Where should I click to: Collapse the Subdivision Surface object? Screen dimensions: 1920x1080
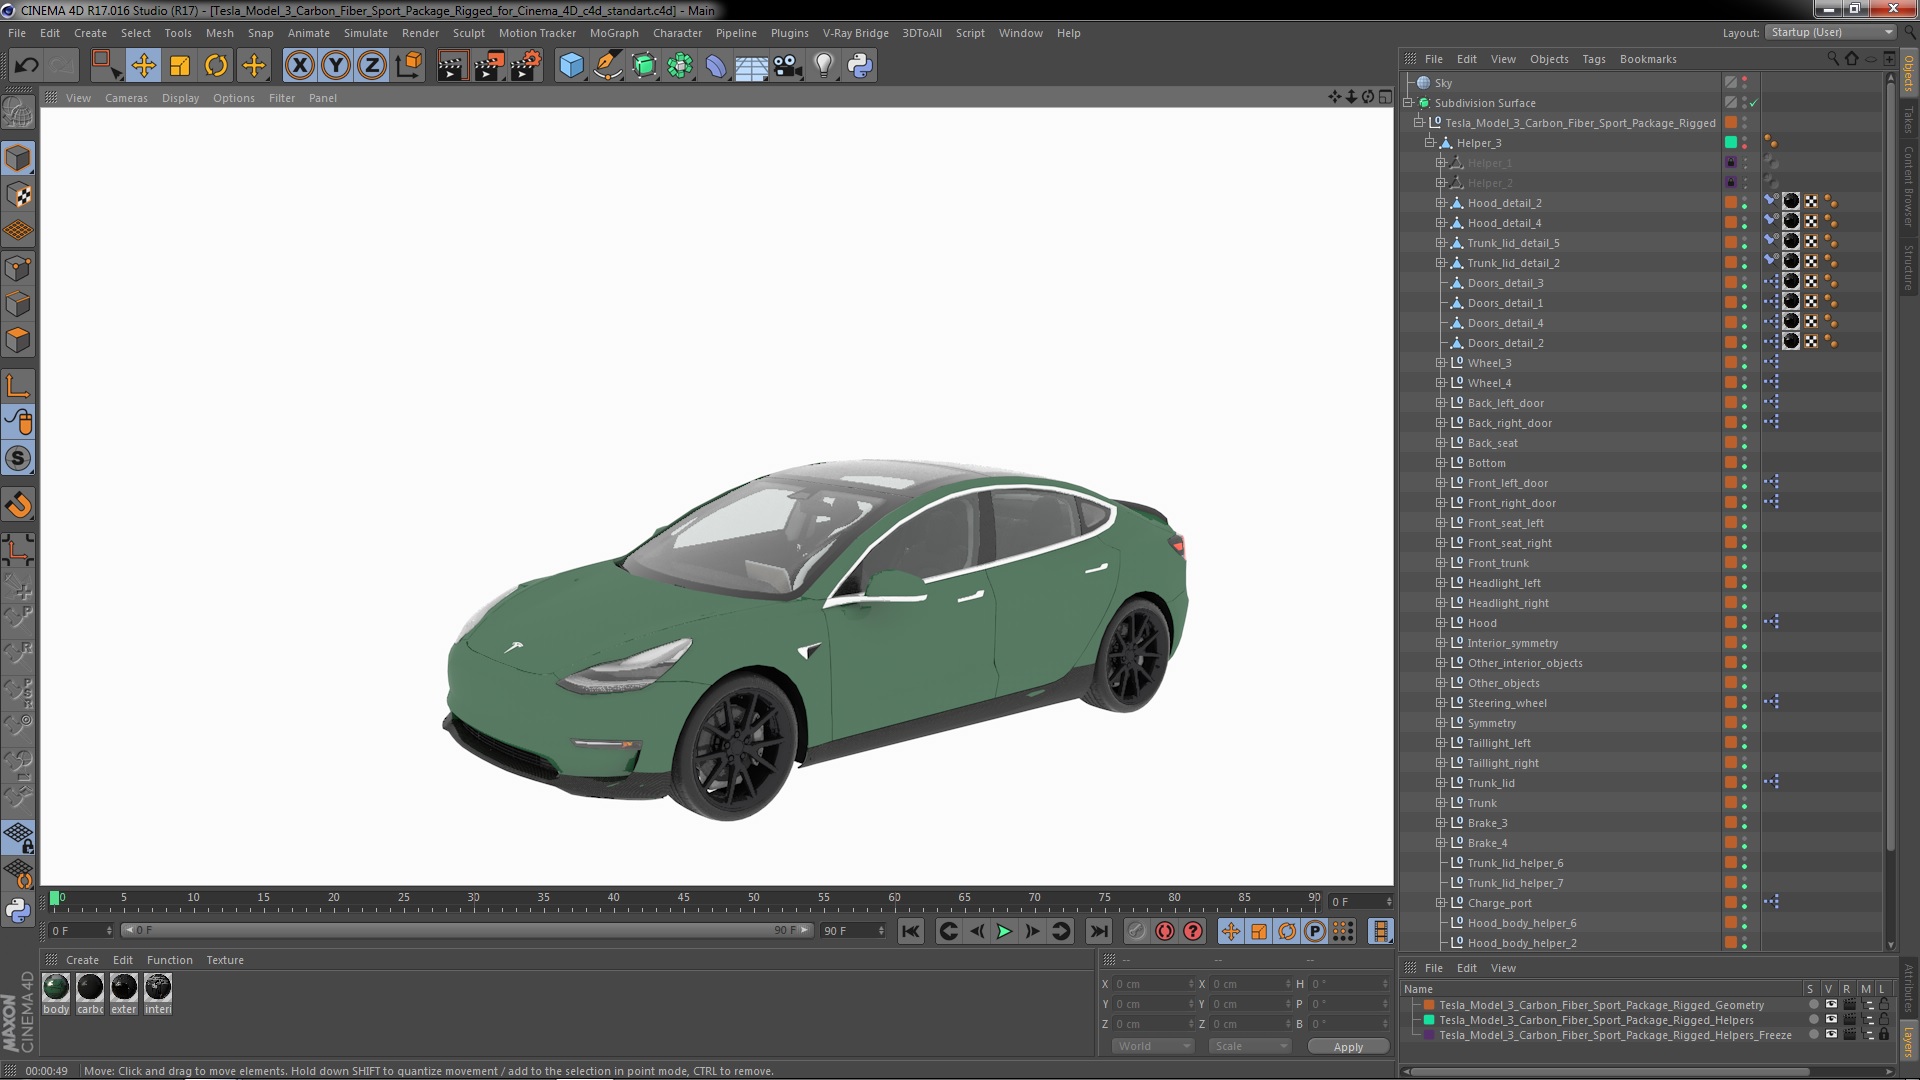(x=1408, y=103)
